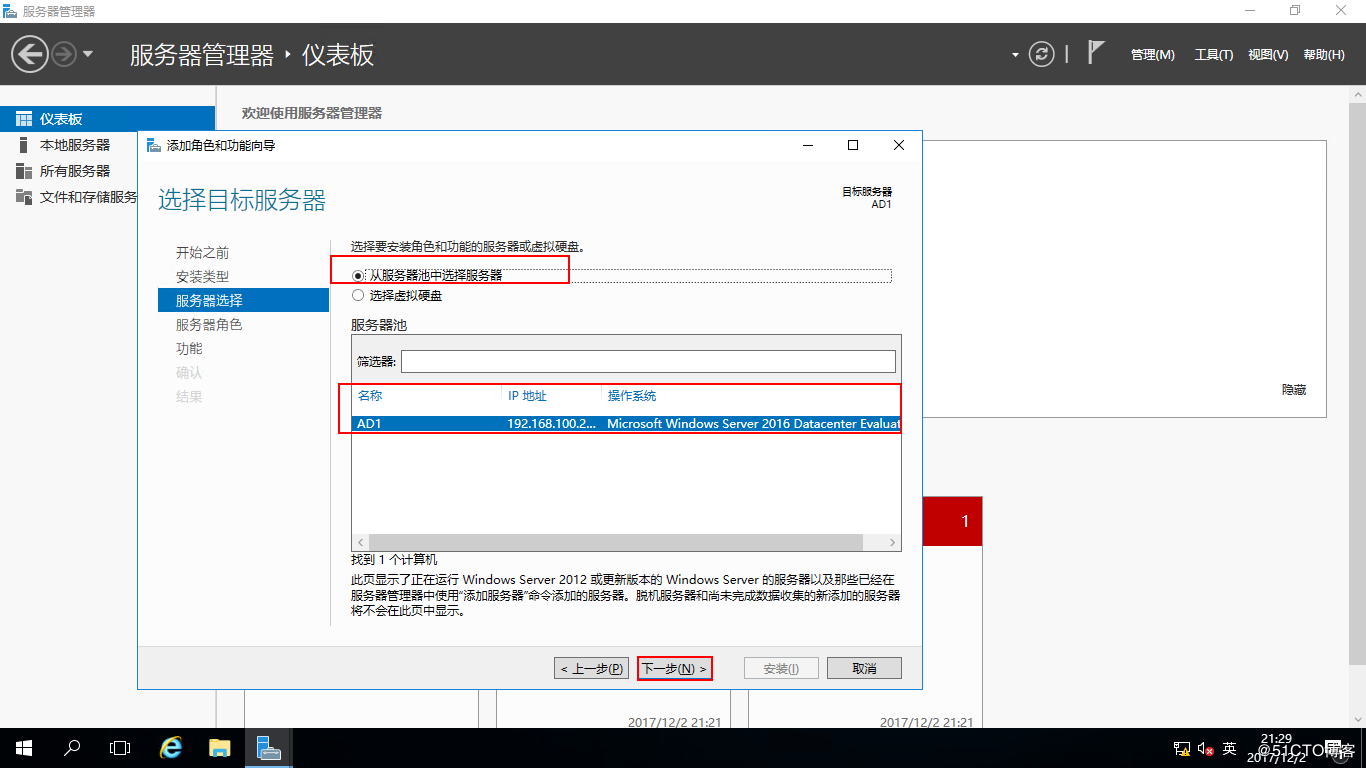Image resolution: width=1366 pixels, height=768 pixels.
Task: Go to 服务器角色 wizard step
Action: [209, 325]
